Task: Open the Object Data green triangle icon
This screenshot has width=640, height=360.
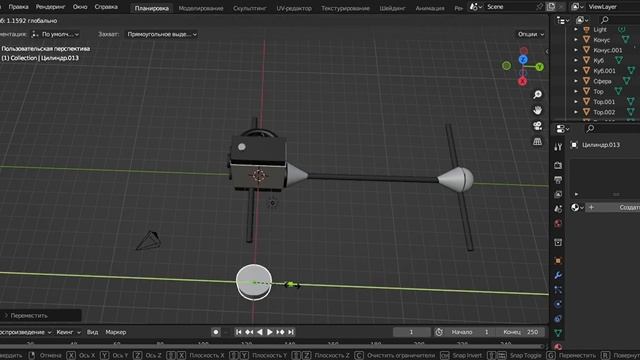Action: (558, 333)
